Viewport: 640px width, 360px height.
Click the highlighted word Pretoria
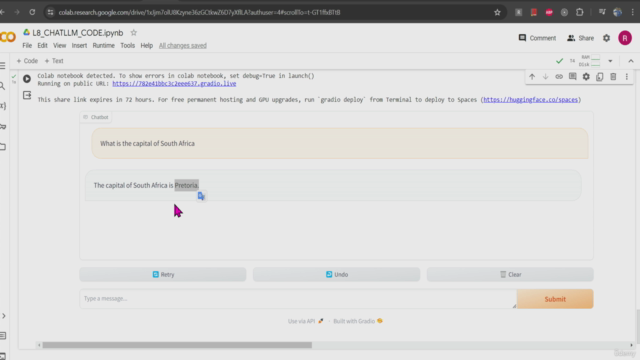[187, 185]
